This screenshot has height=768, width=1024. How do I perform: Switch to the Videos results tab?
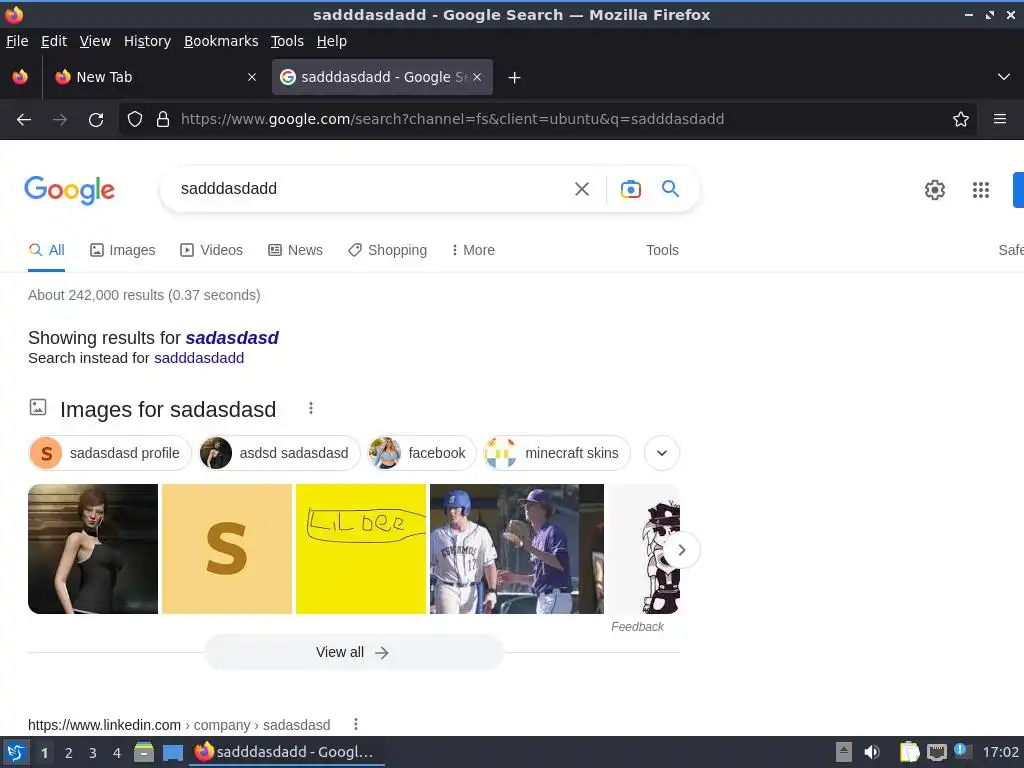point(212,250)
